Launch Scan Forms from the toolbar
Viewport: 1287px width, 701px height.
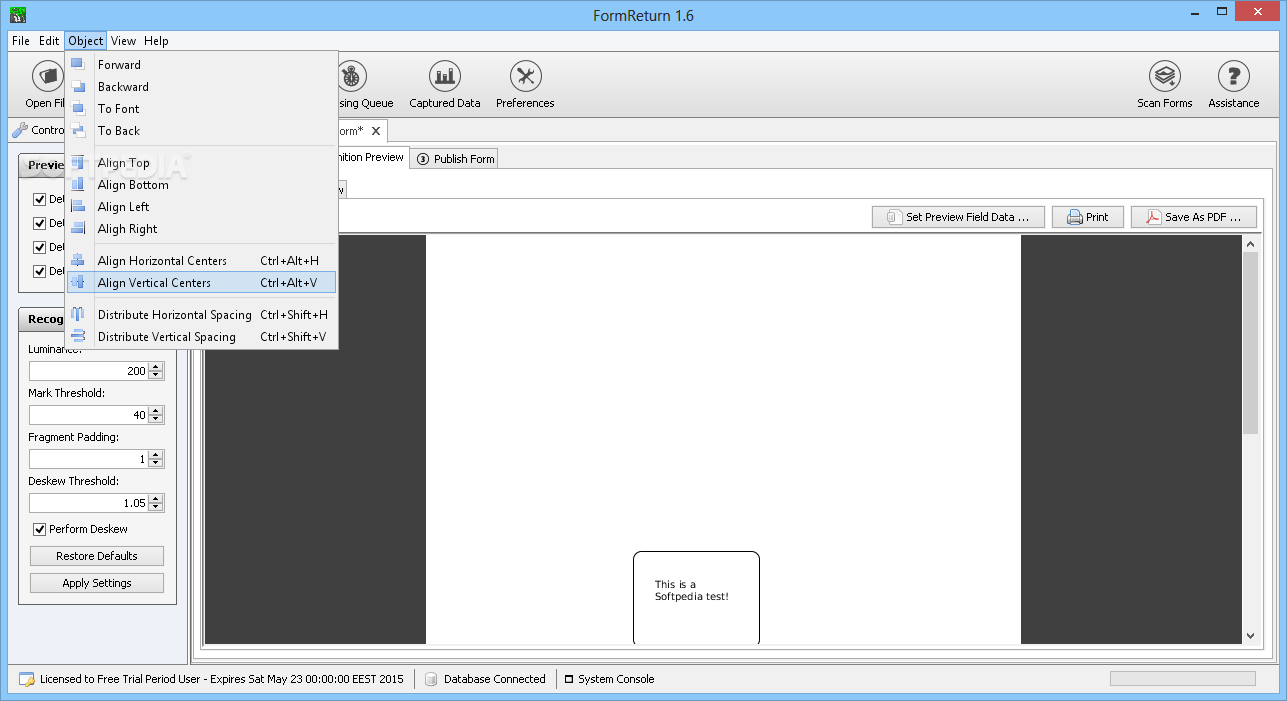1165,76
